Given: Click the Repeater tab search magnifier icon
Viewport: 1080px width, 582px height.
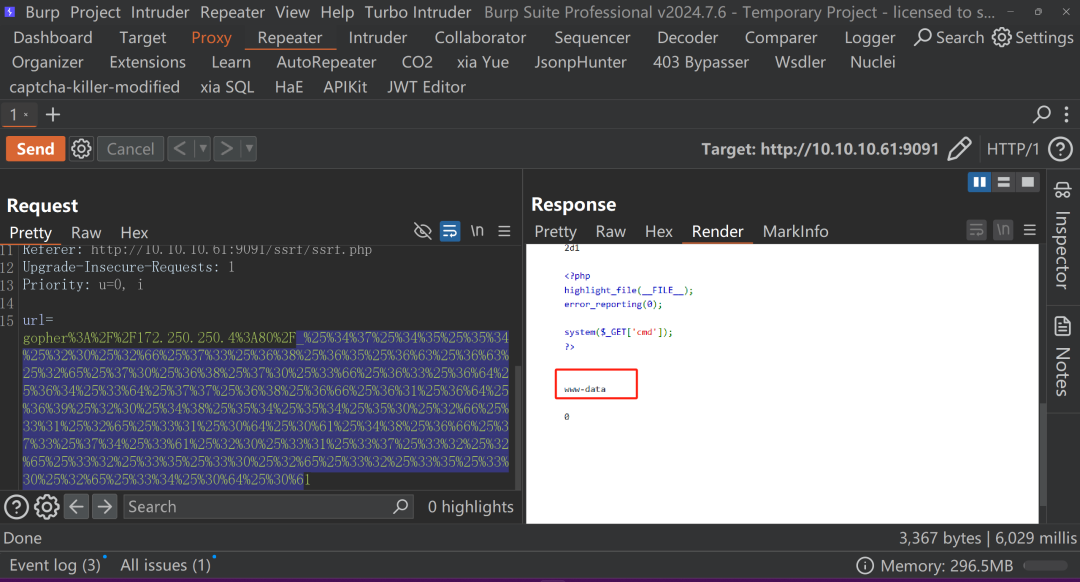Looking at the screenshot, I should (1041, 114).
